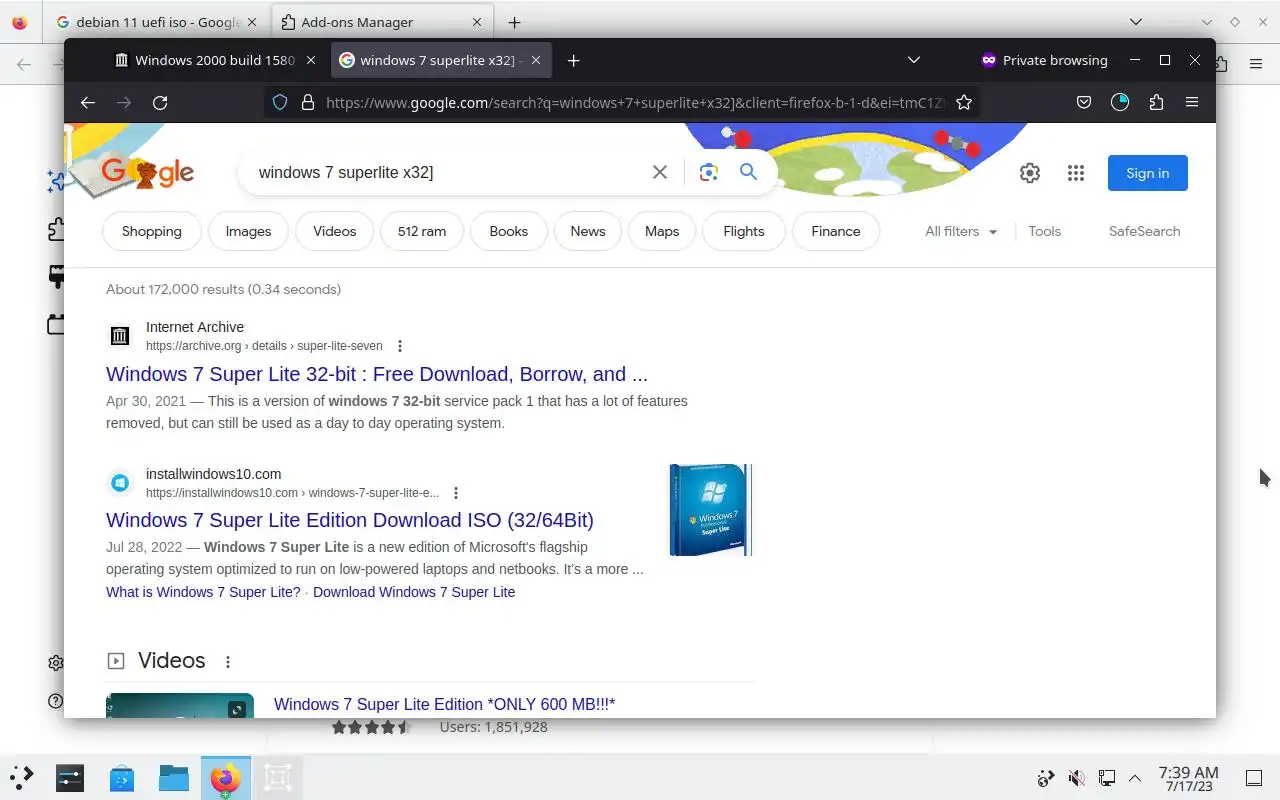Open What is Windows 7 Super Lite link

click(203, 592)
